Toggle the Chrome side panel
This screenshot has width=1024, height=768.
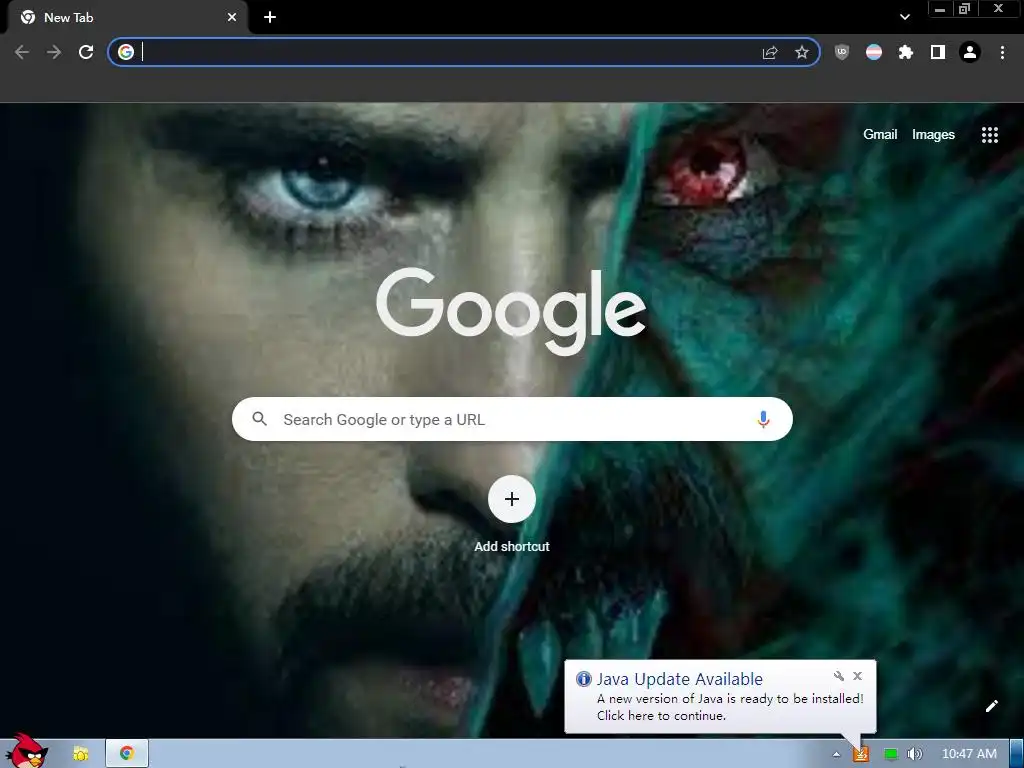pyautogui.click(x=938, y=52)
